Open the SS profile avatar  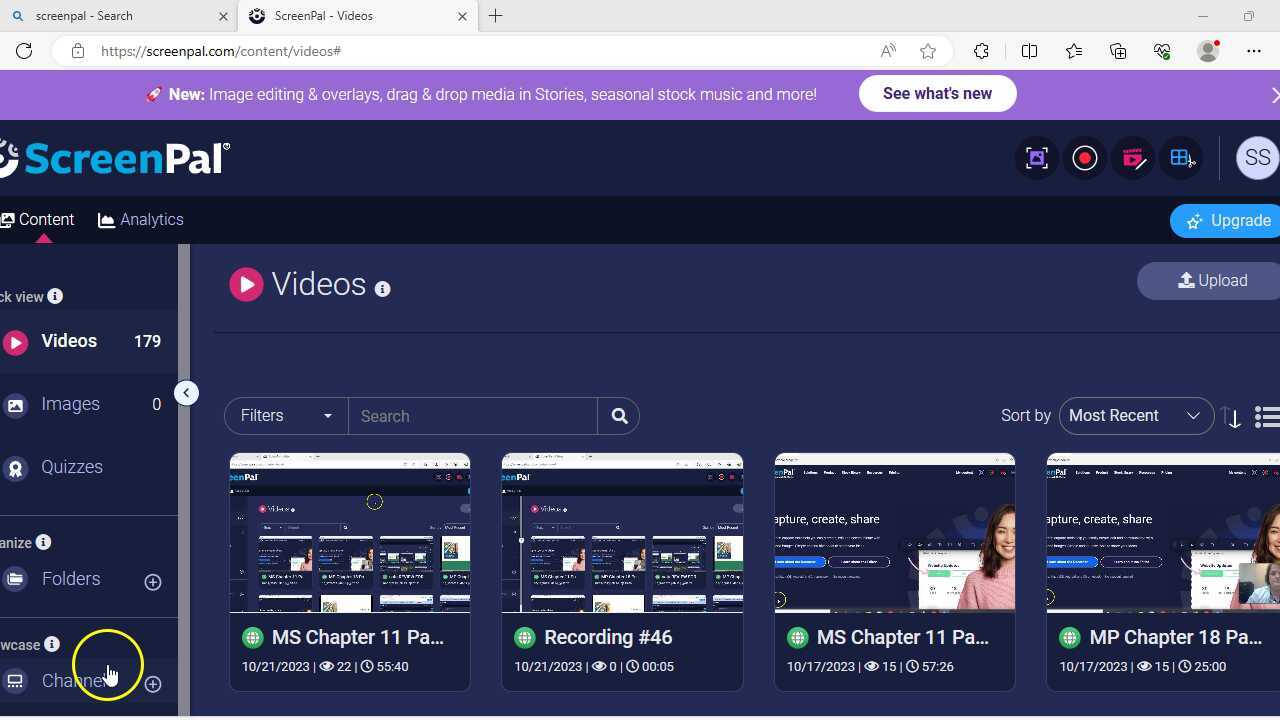1256,158
